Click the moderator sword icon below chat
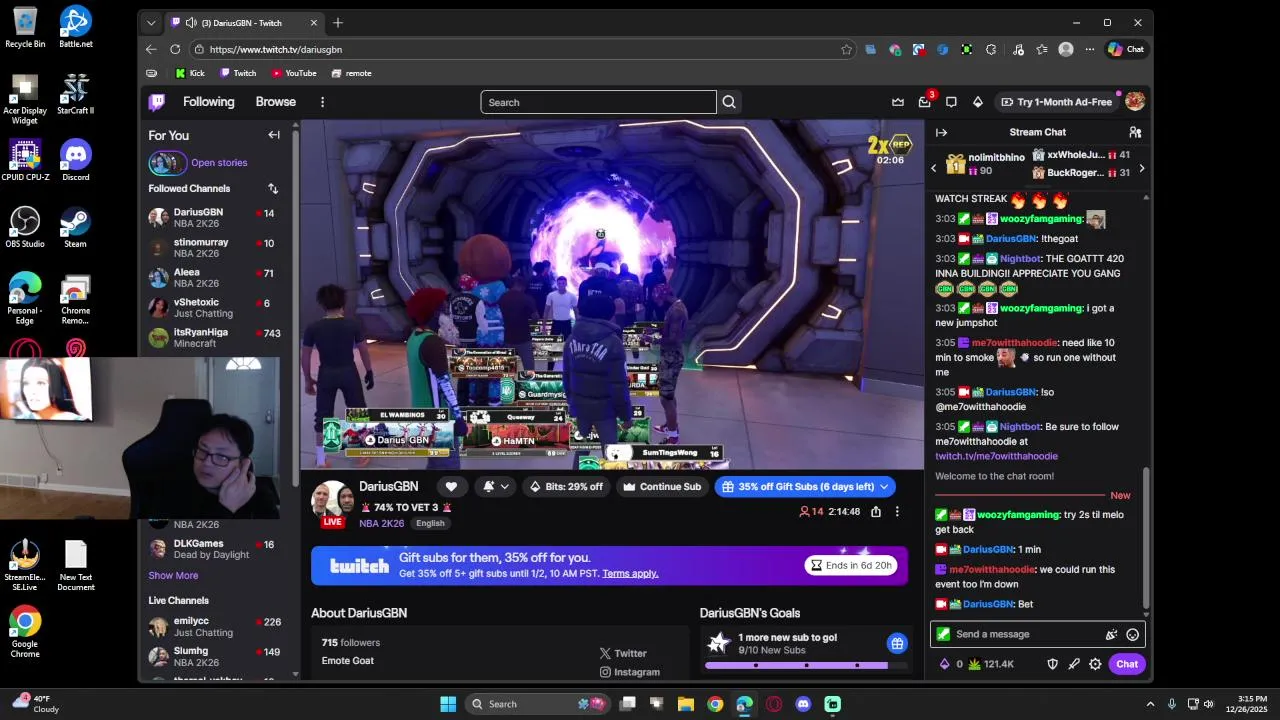 point(1074,664)
